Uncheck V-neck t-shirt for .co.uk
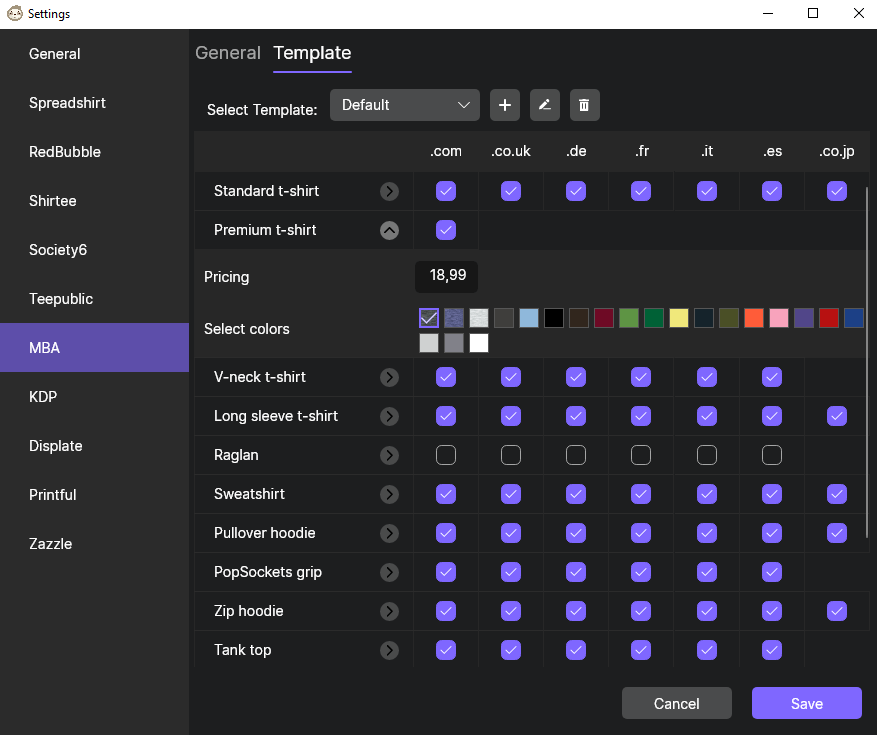 point(511,378)
